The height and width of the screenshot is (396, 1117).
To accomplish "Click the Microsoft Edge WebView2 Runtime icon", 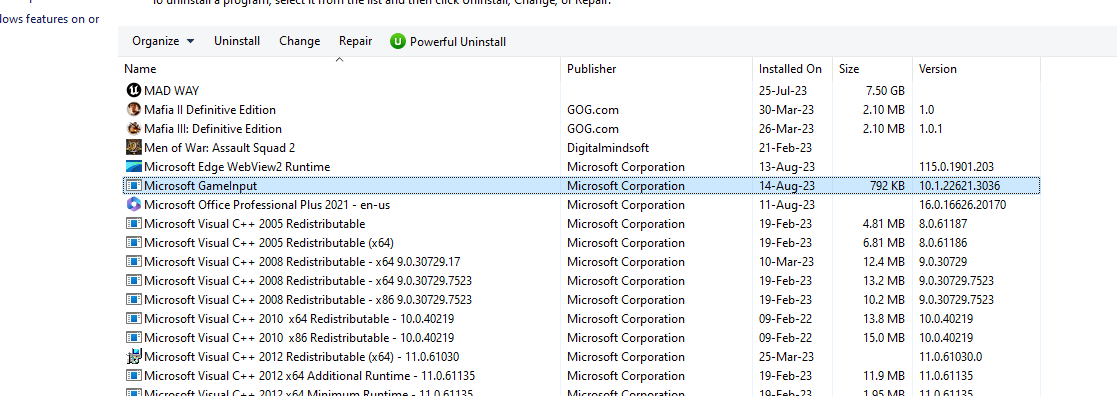I will pos(134,167).
